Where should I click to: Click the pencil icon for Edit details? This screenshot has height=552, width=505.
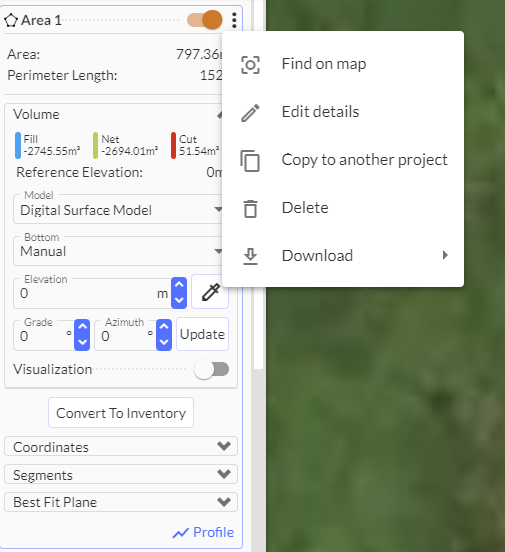pyautogui.click(x=250, y=113)
